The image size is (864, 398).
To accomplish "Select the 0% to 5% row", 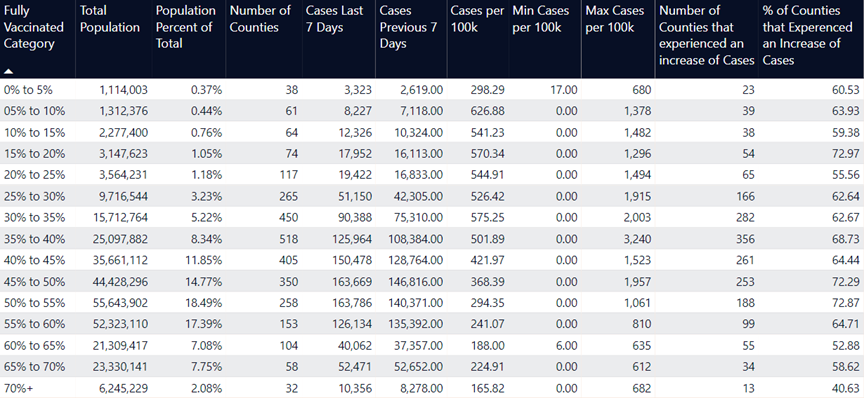I will [x=432, y=89].
